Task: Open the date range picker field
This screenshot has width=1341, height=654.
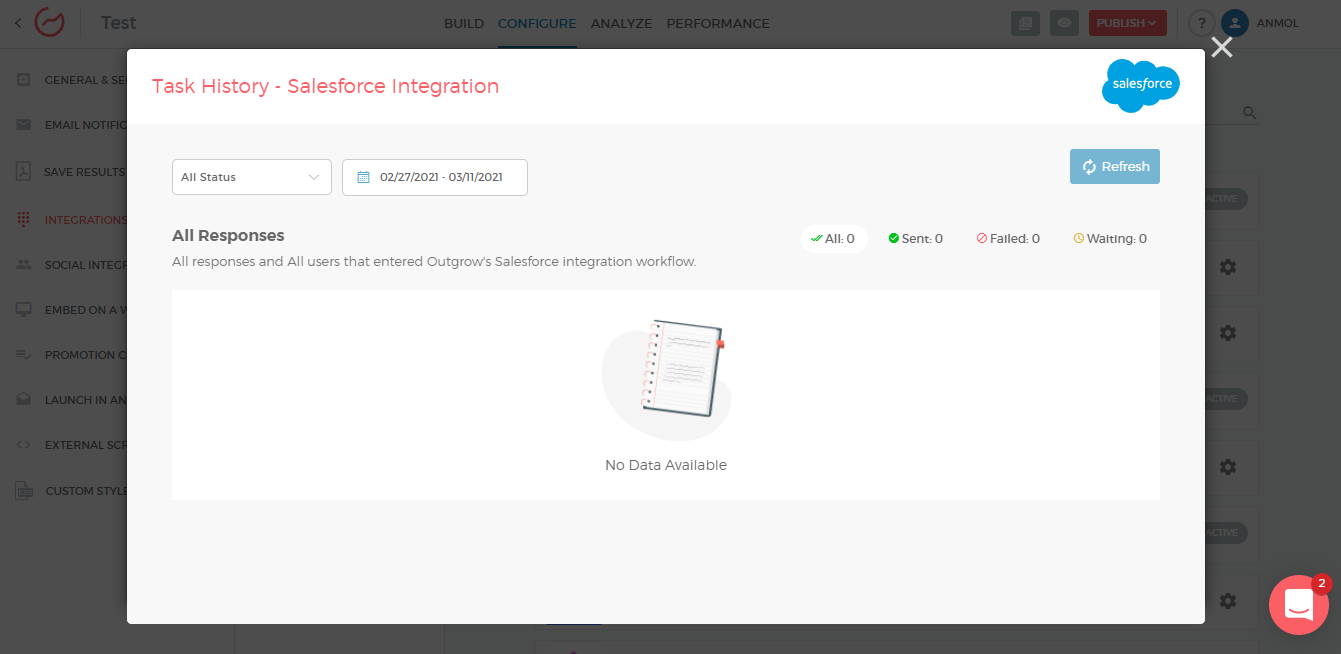Action: pos(435,177)
